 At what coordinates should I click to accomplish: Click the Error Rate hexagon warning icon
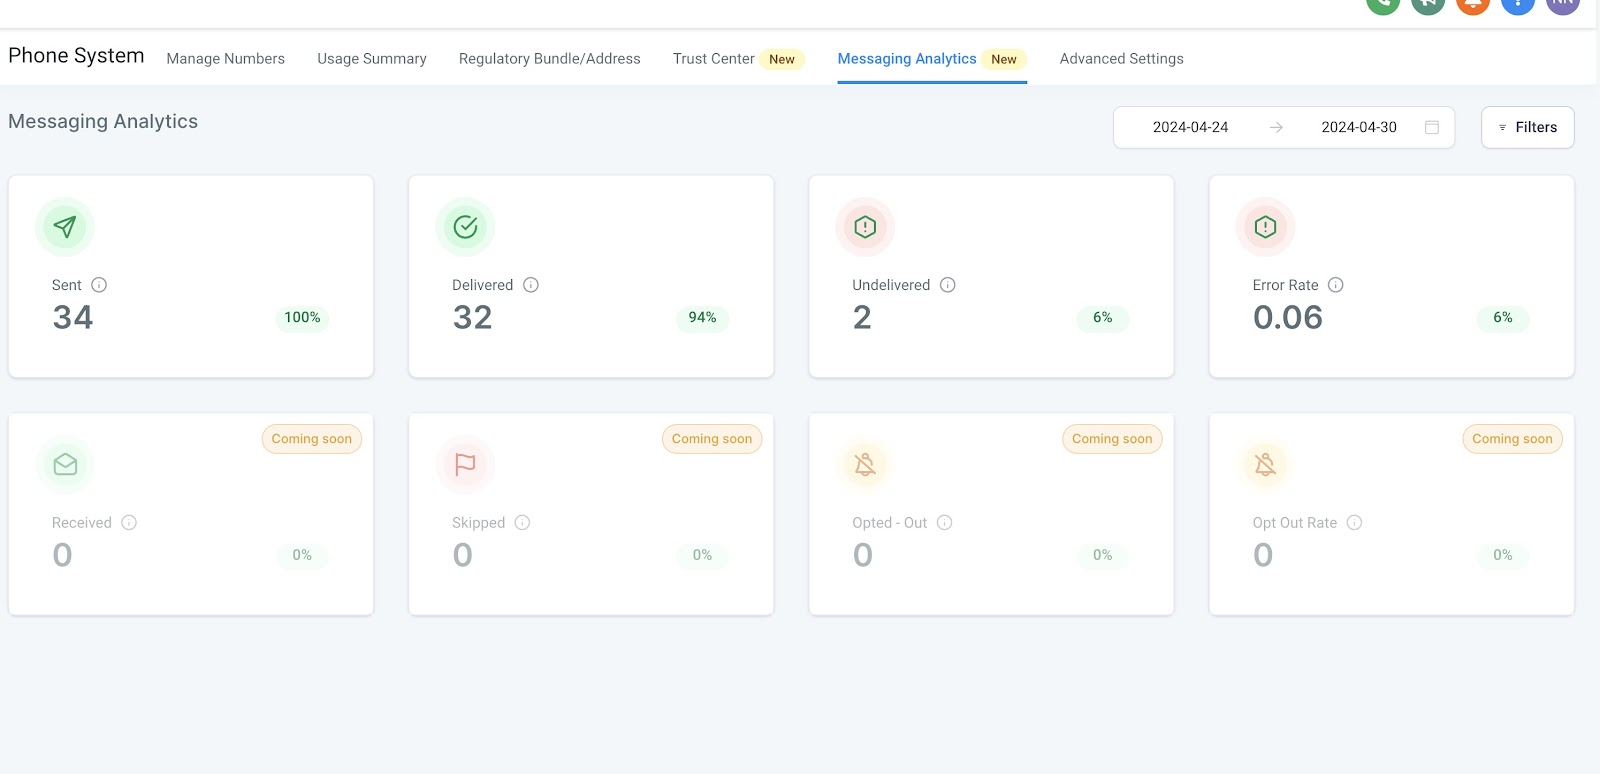coord(1265,227)
